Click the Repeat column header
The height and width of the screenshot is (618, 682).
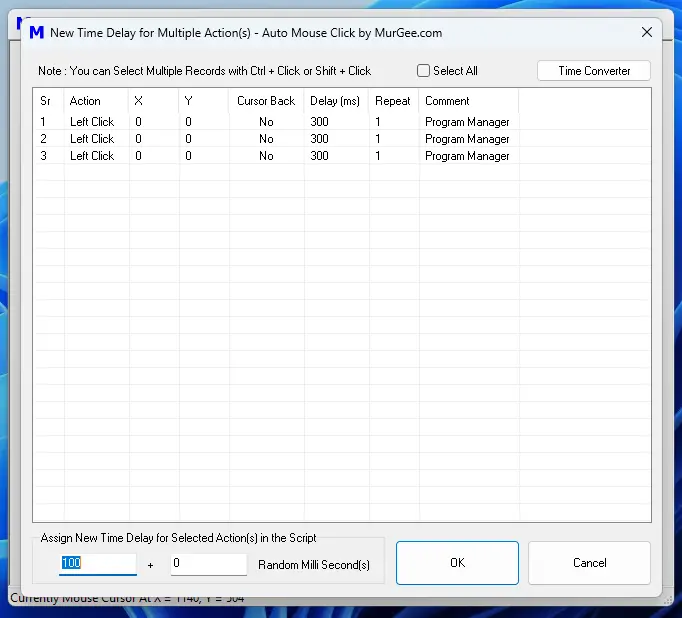394,101
